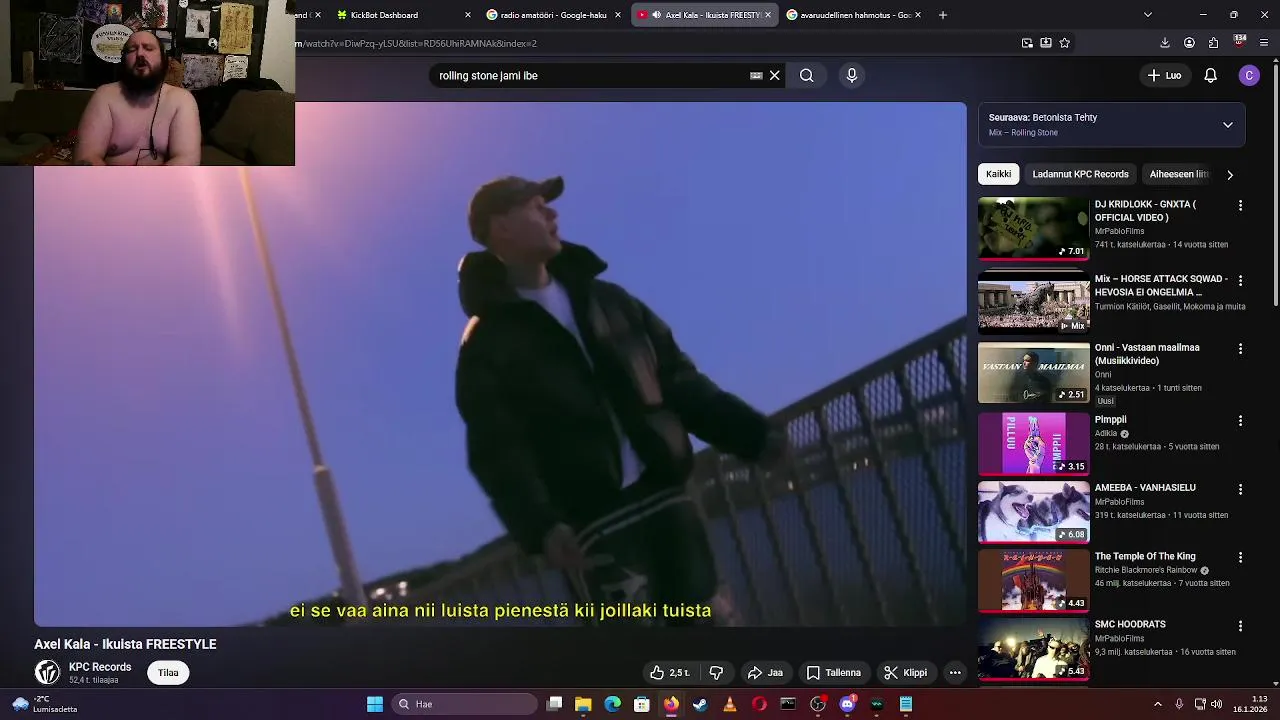Open OBS Studio from the taskbar

coord(818,704)
